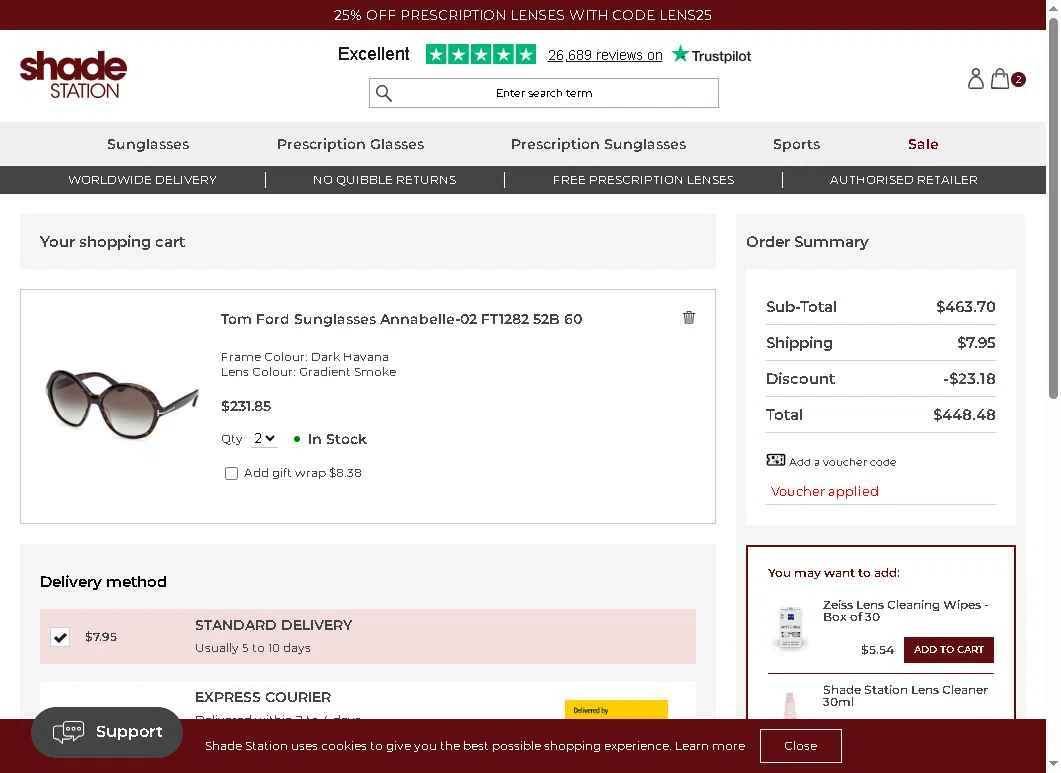This screenshot has width=1061, height=773.
Task: Click the Zeiss wipes $5.54 price
Action: point(877,650)
